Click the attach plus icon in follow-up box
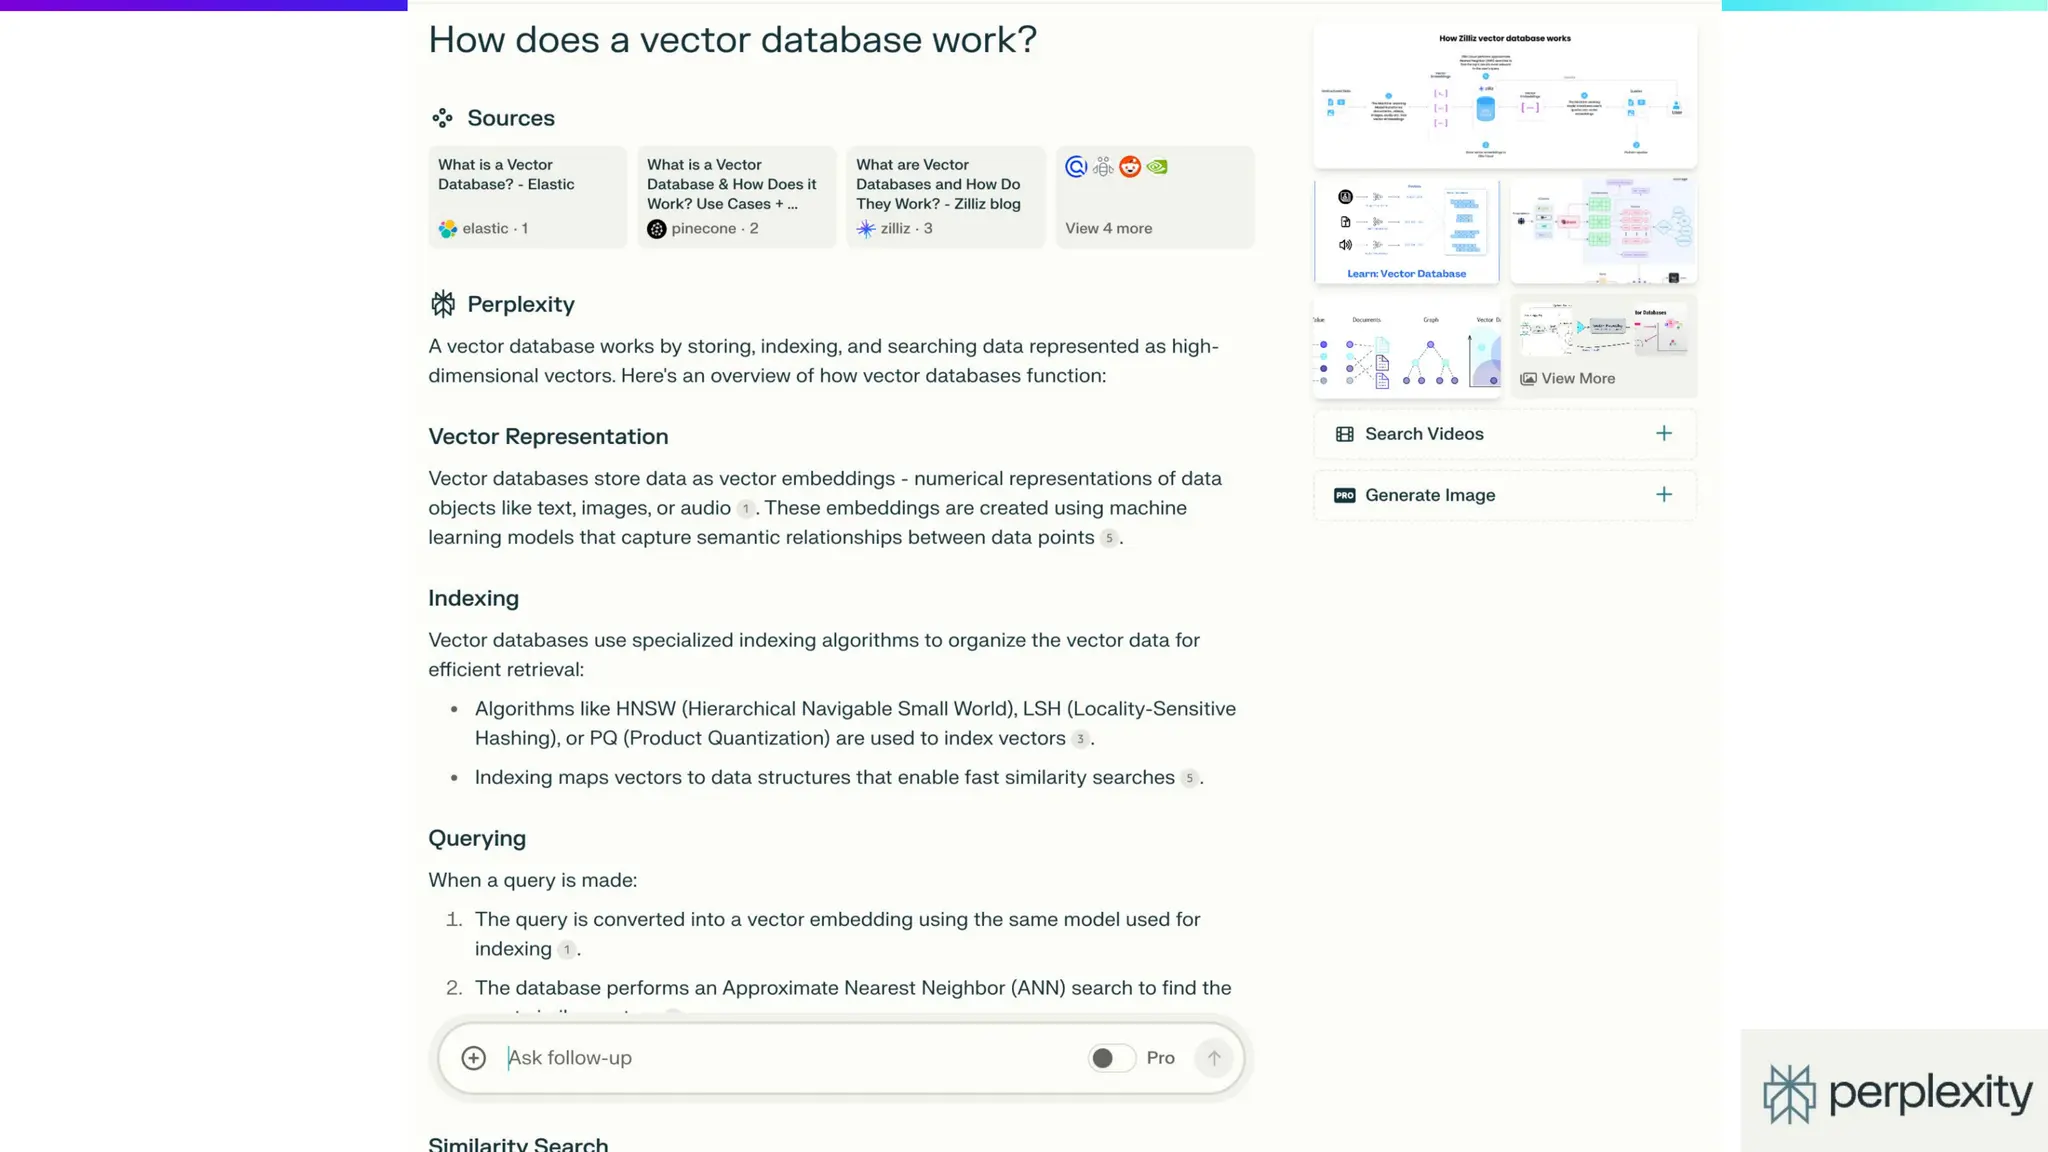The width and height of the screenshot is (2048, 1152). coord(473,1058)
